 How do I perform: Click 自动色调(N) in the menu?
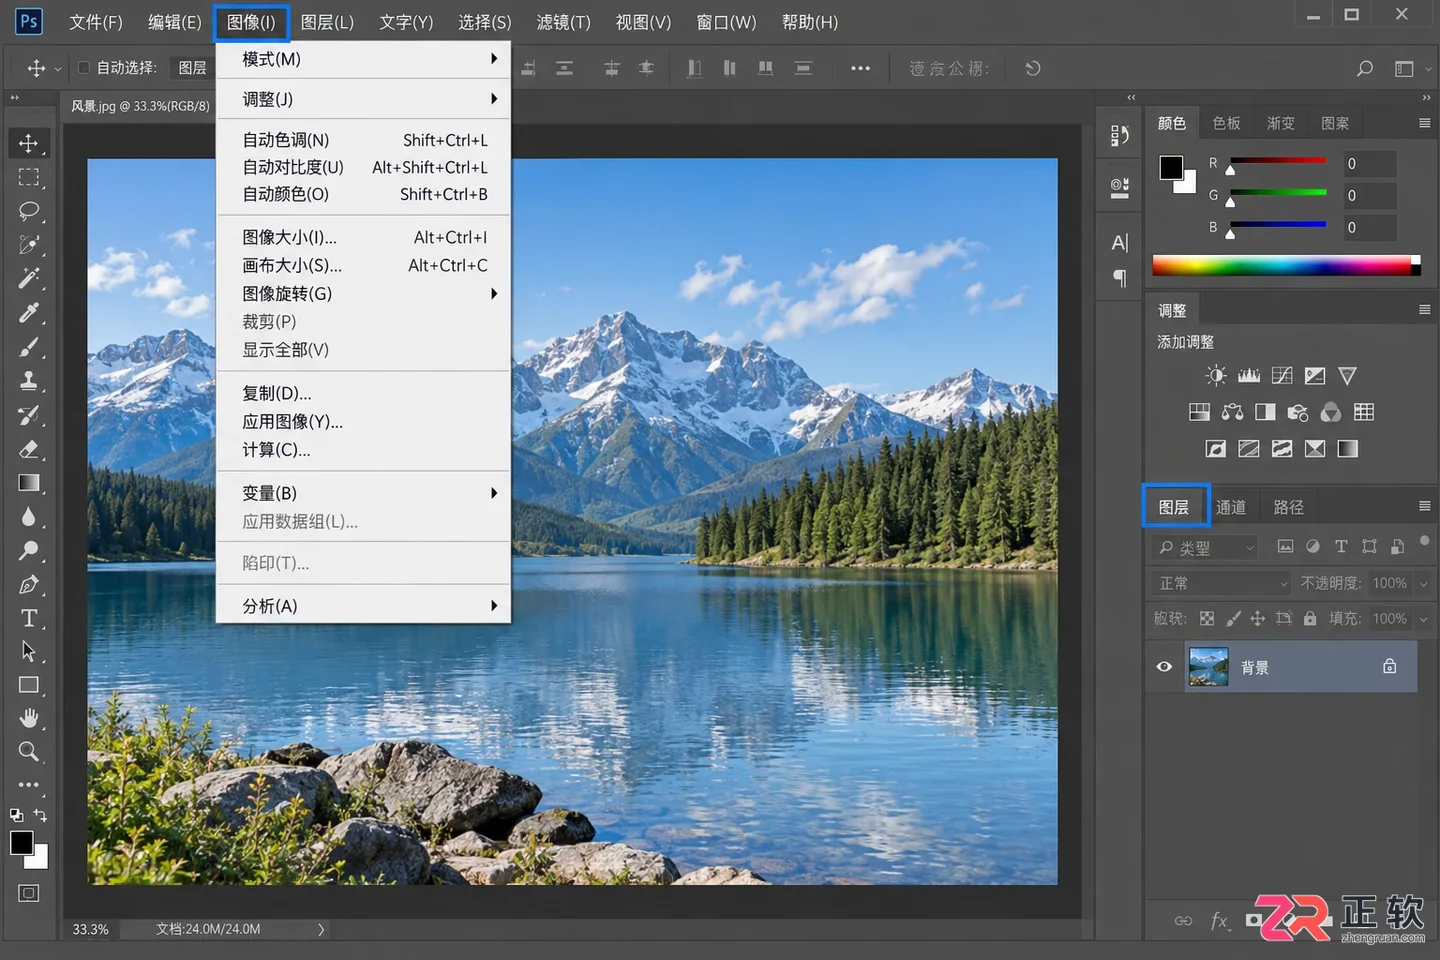click(x=363, y=140)
